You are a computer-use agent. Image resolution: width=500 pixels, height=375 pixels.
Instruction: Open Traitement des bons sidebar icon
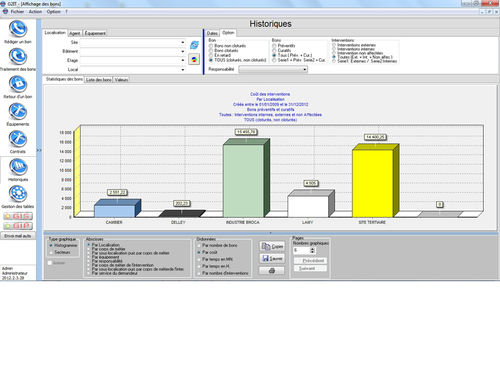pos(18,57)
